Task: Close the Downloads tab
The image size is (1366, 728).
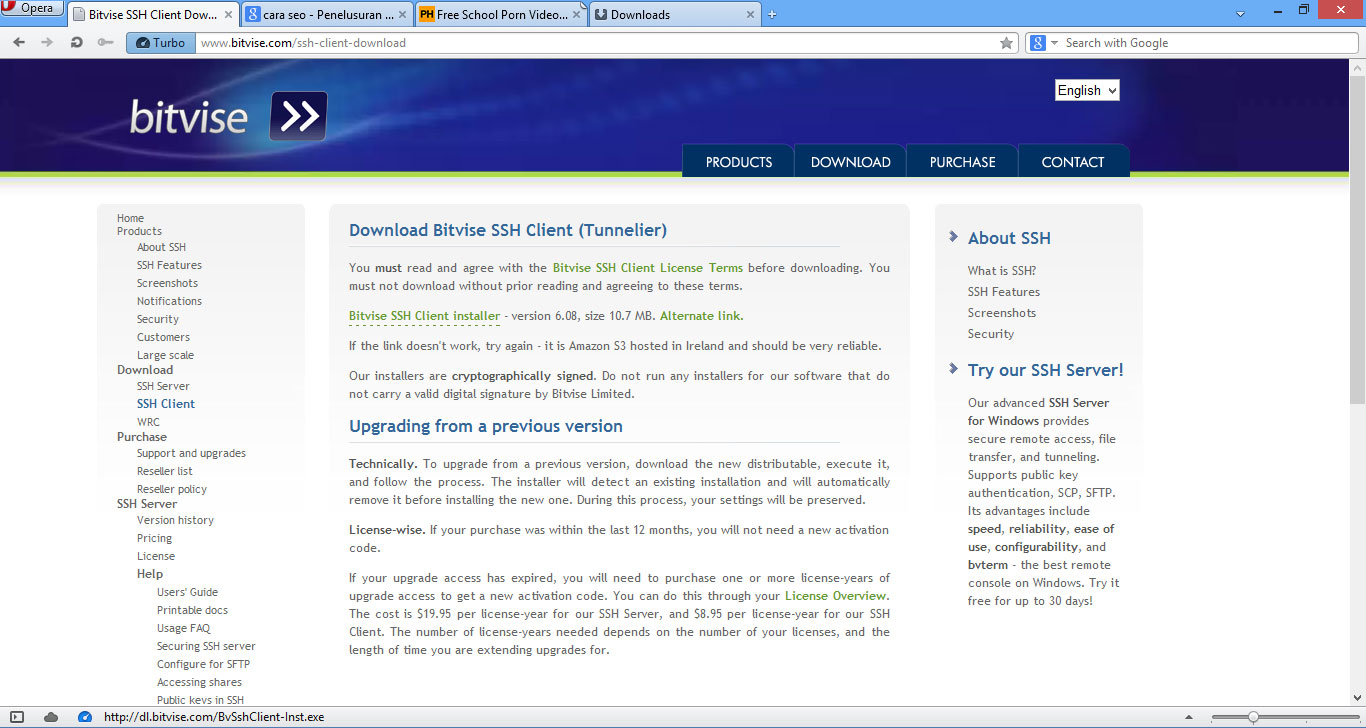Action: coord(750,15)
